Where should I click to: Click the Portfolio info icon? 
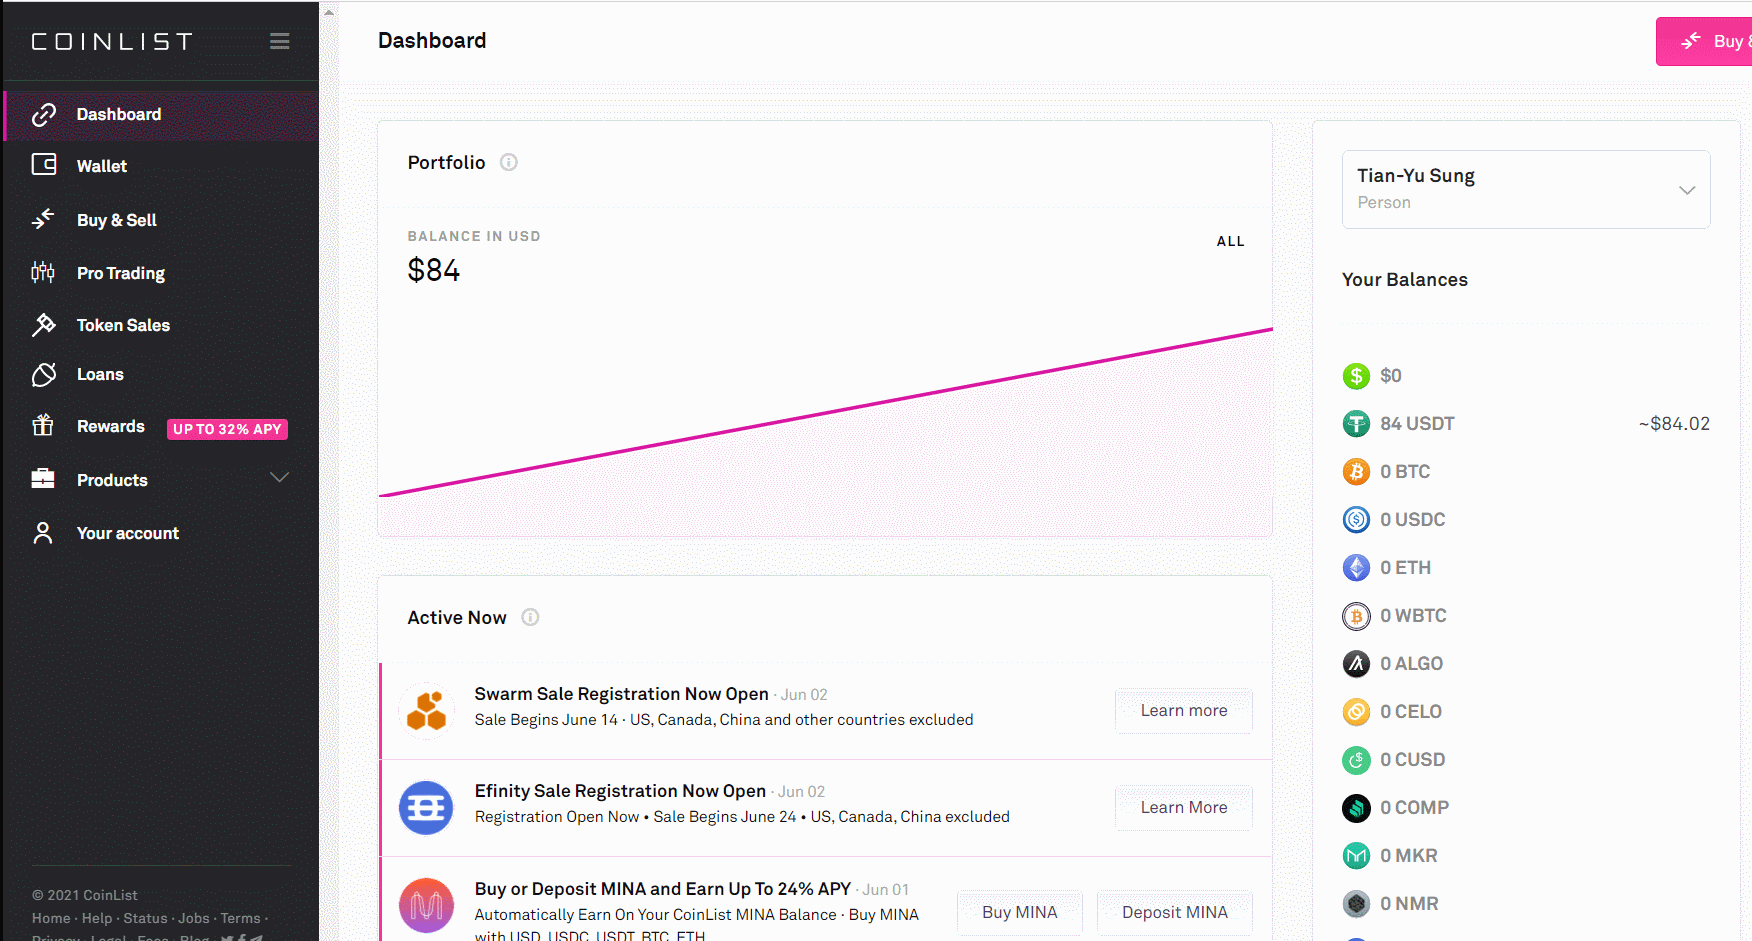coord(509,162)
